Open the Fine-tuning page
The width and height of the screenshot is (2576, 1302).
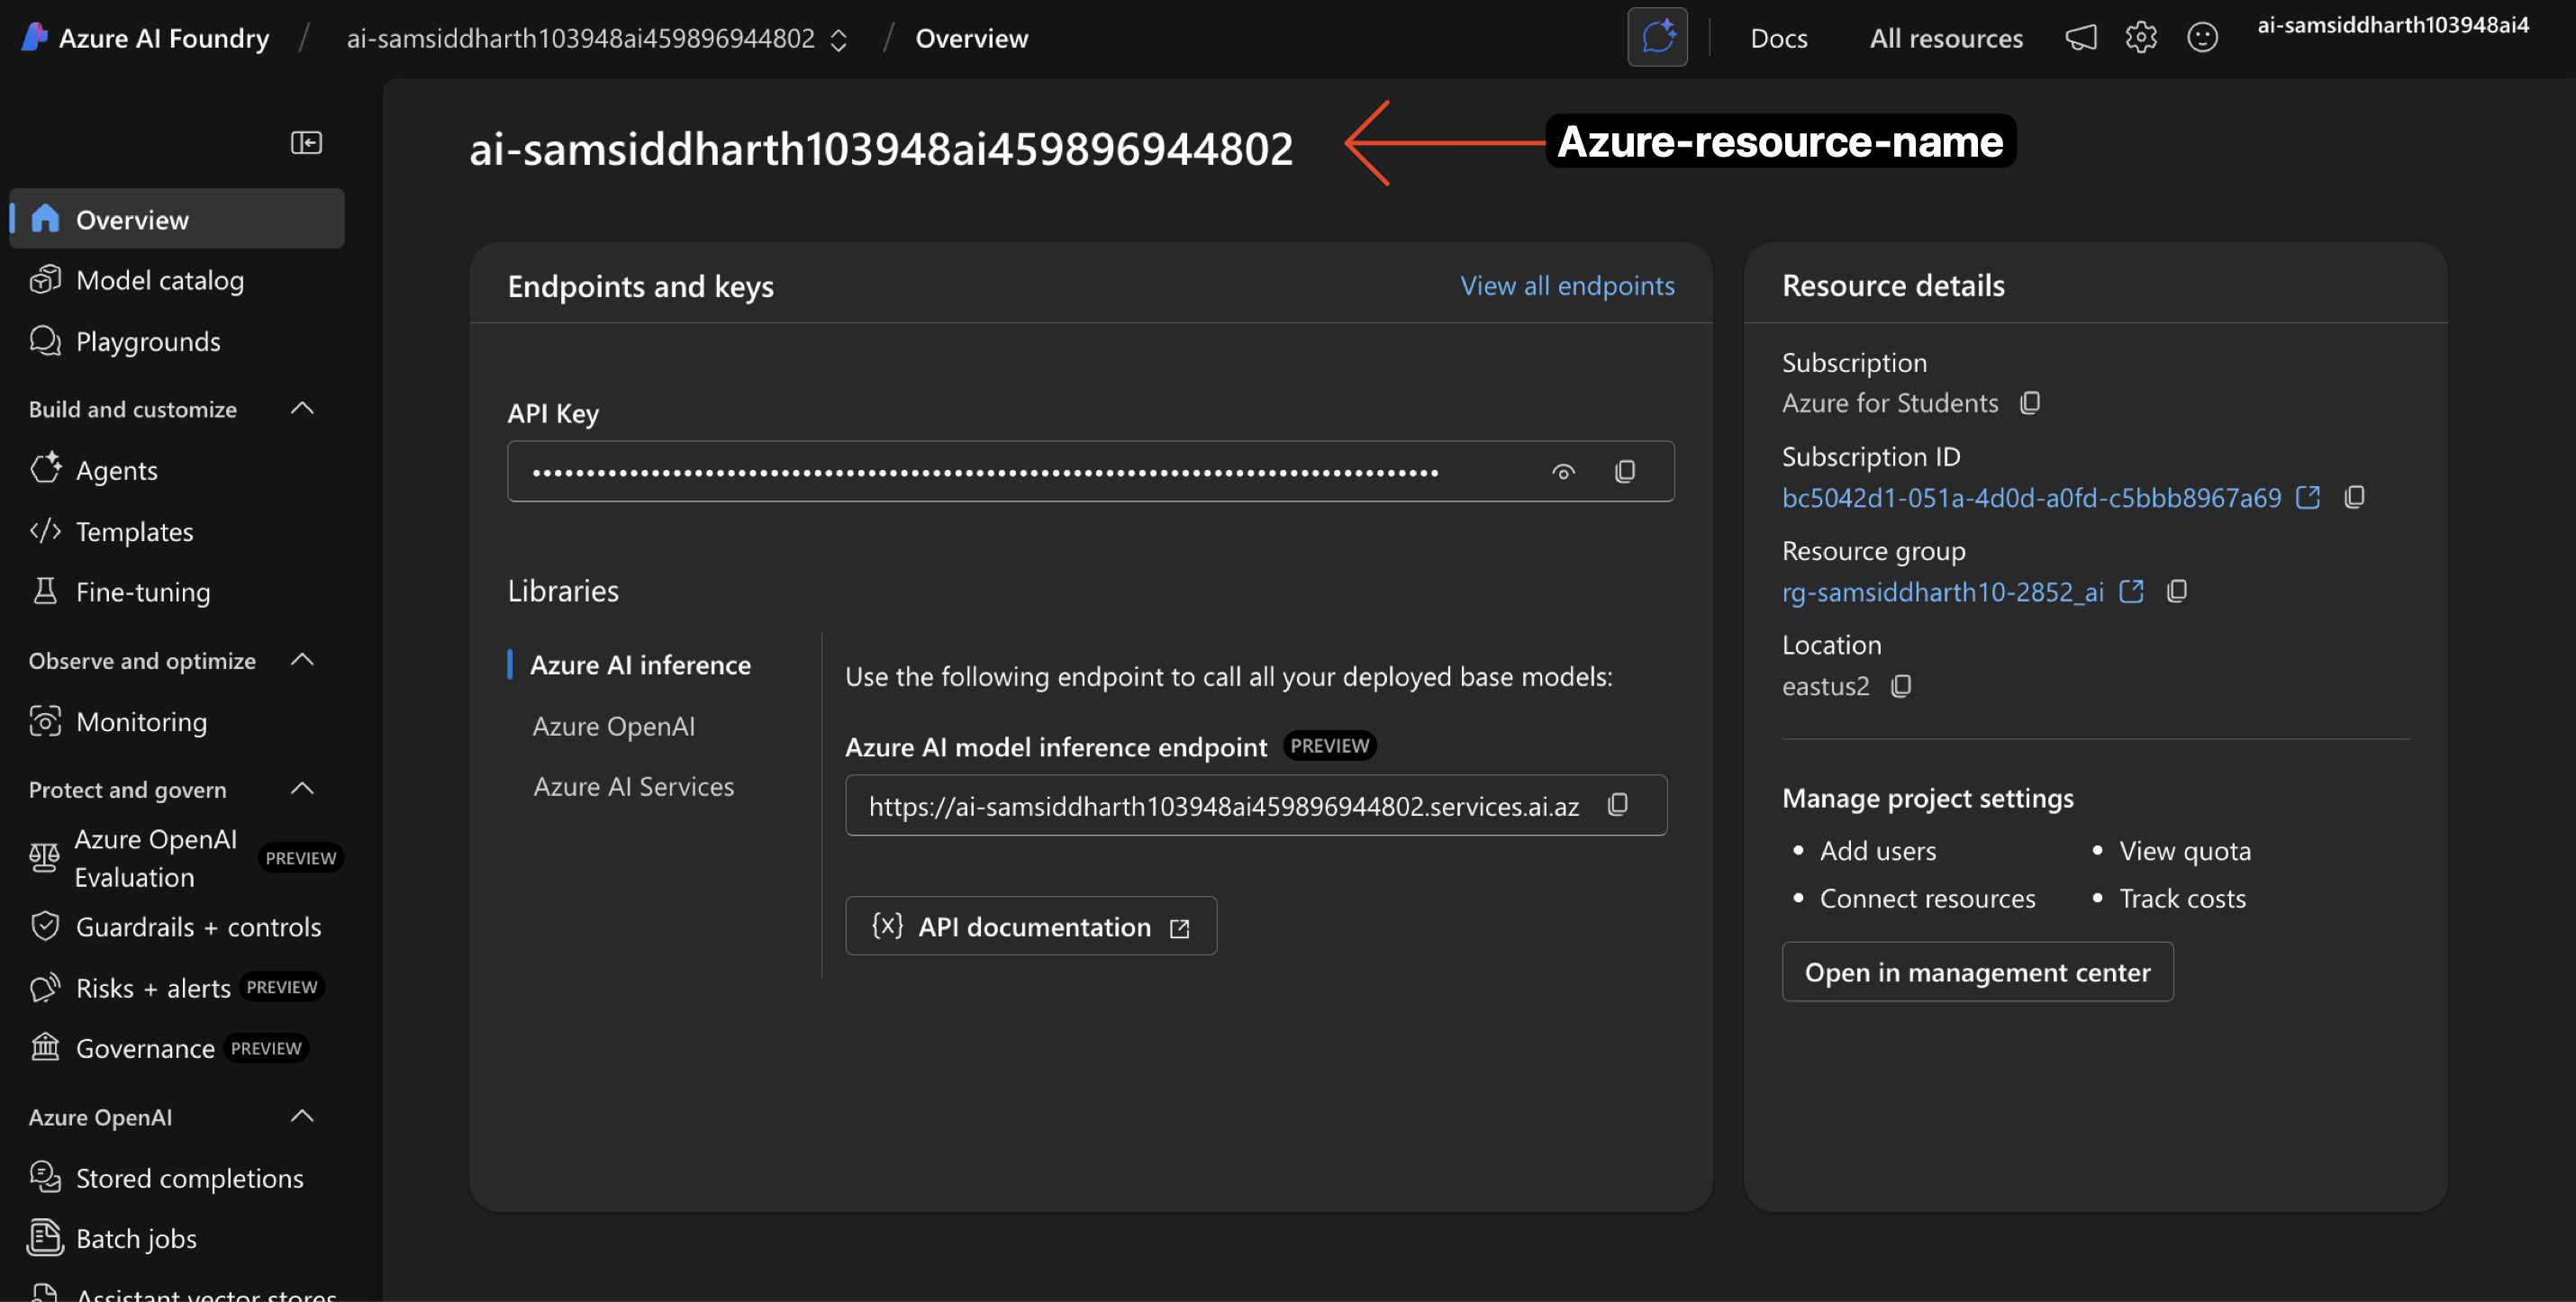point(142,591)
